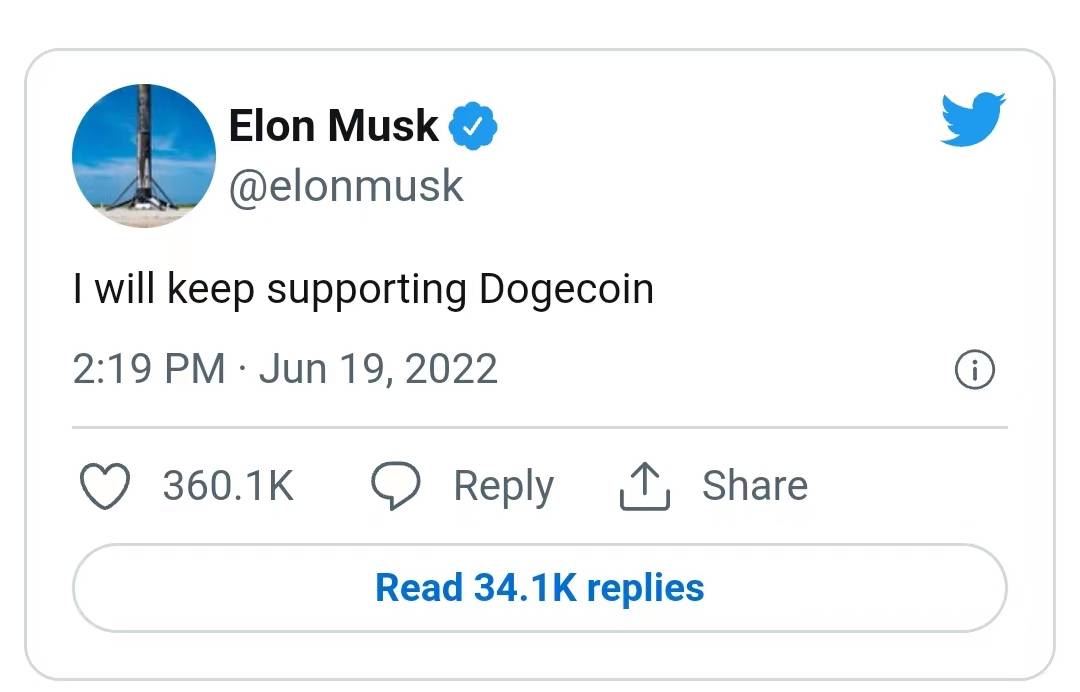
Task: Click the Twitter bird logo
Action: 972,119
